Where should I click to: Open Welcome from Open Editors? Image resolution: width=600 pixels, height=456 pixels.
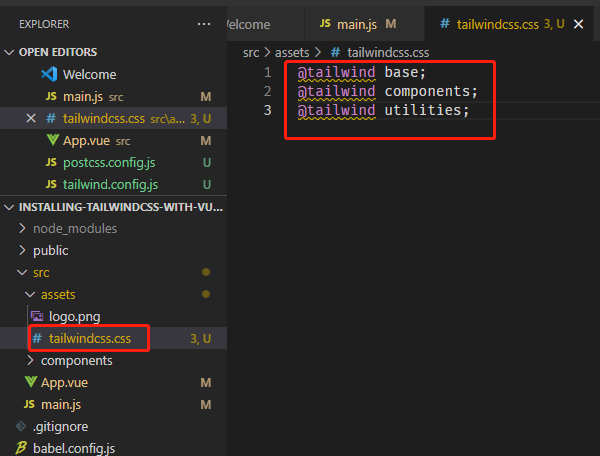[x=113, y=74]
